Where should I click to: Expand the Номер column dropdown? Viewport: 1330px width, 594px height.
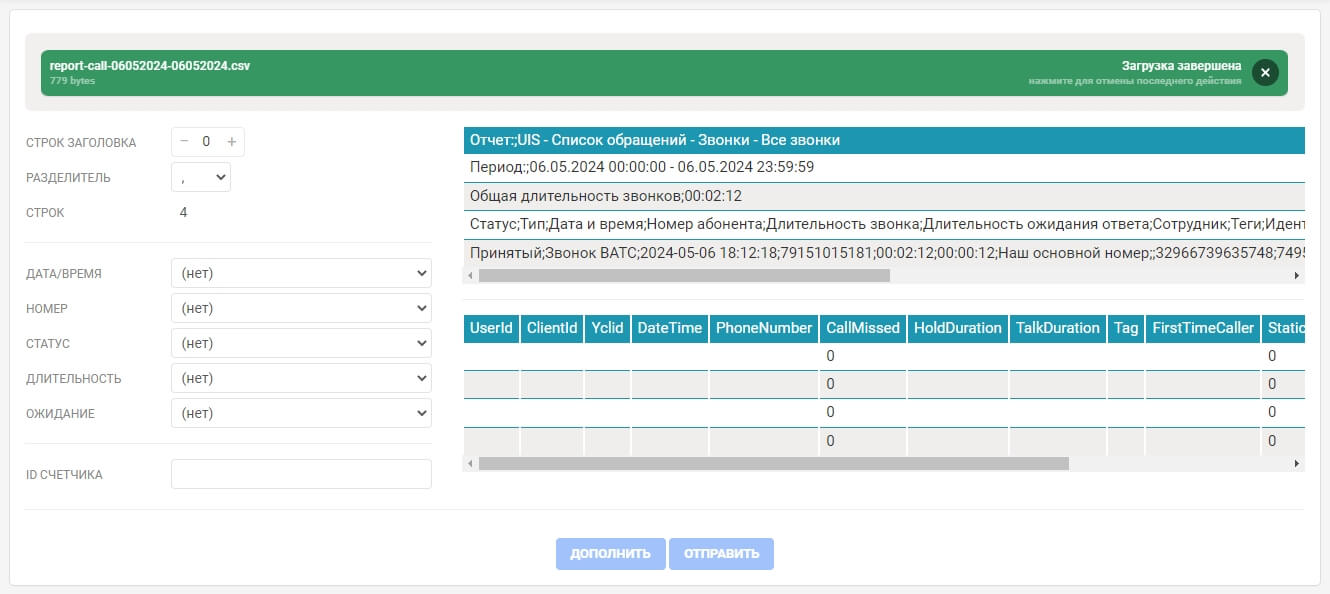[x=301, y=308]
